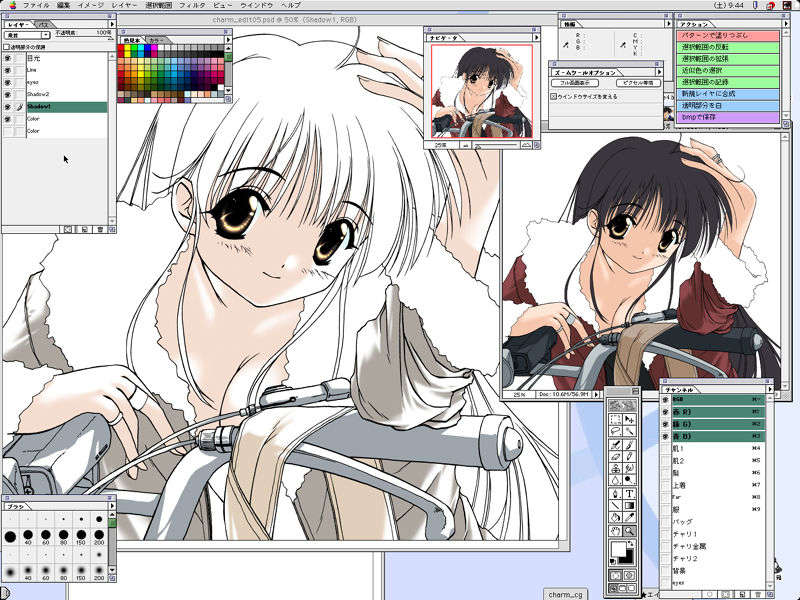Open the Channels panel flyout menu

(769, 389)
